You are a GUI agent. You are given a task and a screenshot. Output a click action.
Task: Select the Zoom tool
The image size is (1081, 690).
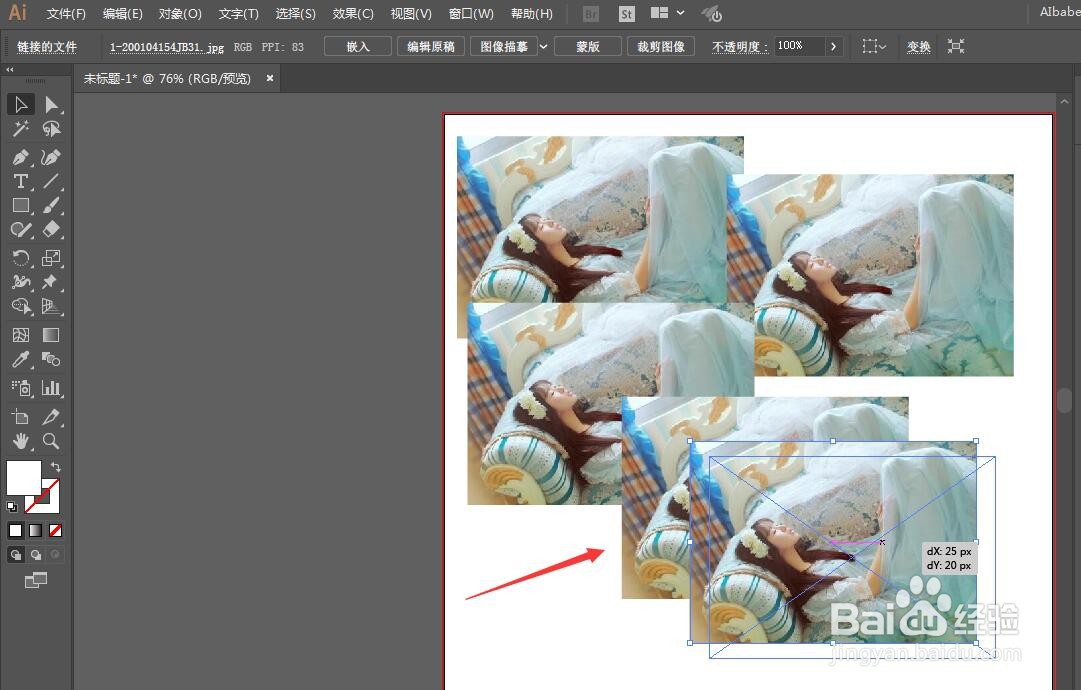point(51,441)
